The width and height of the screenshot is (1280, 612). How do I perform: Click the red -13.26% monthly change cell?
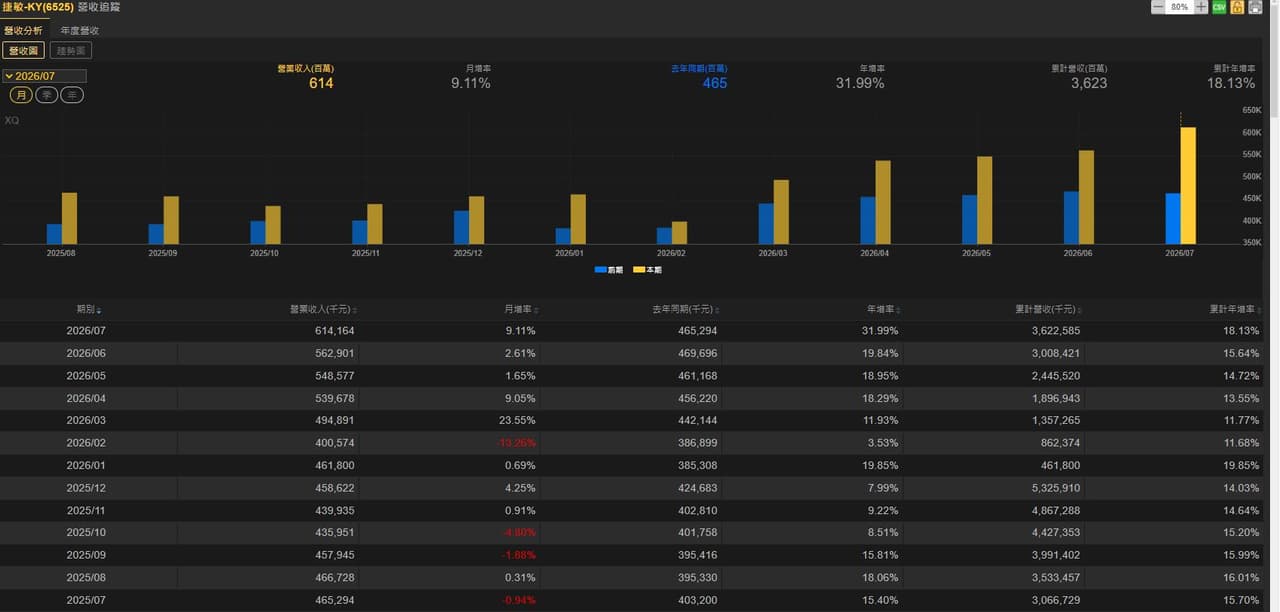518,443
